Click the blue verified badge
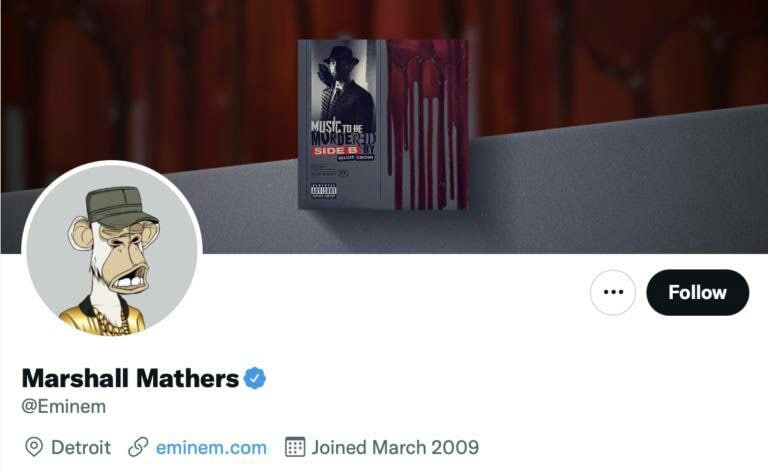 tap(256, 378)
